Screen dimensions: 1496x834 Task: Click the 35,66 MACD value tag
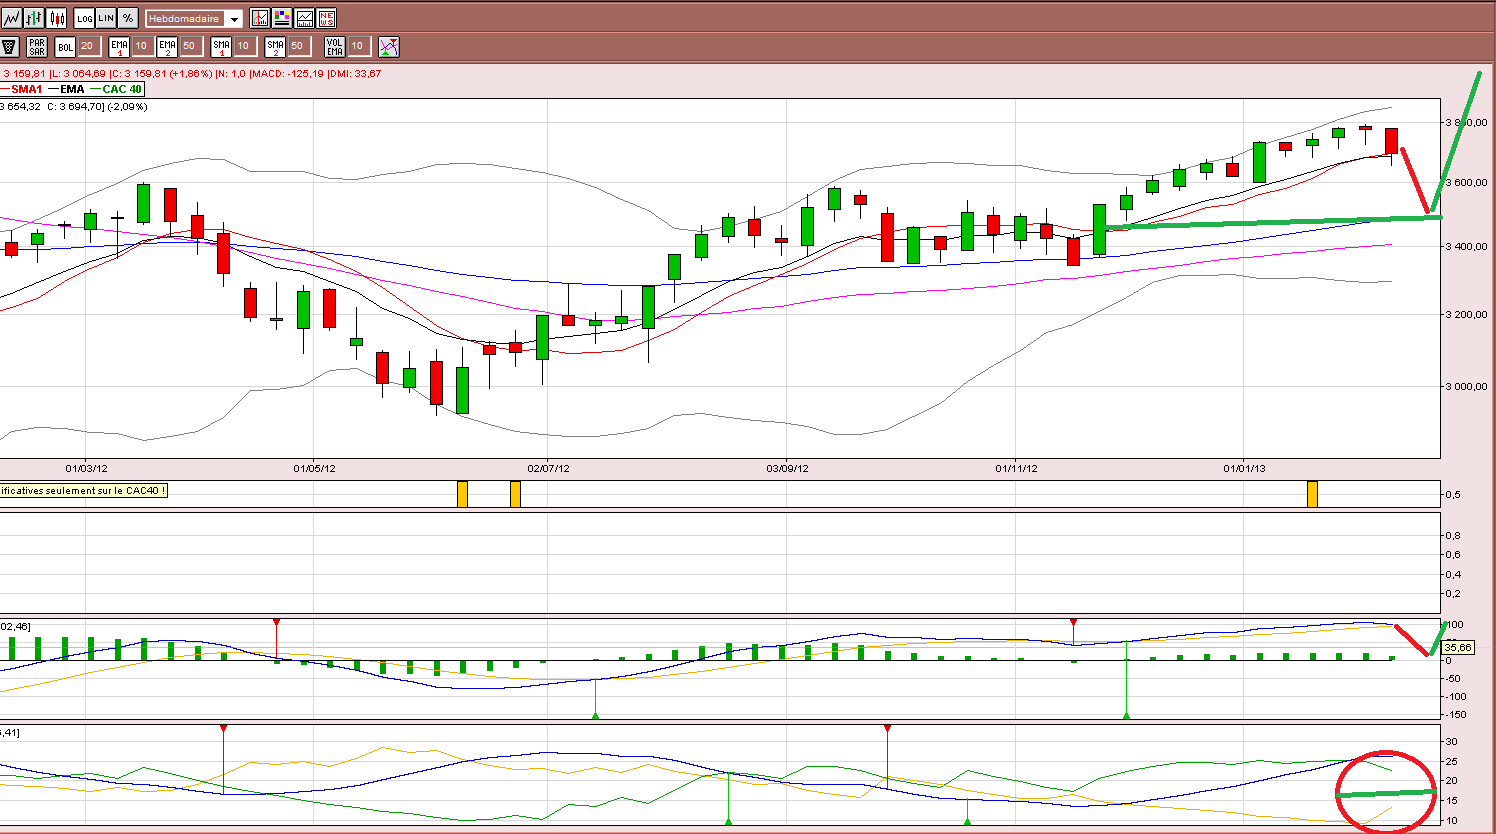point(1458,647)
